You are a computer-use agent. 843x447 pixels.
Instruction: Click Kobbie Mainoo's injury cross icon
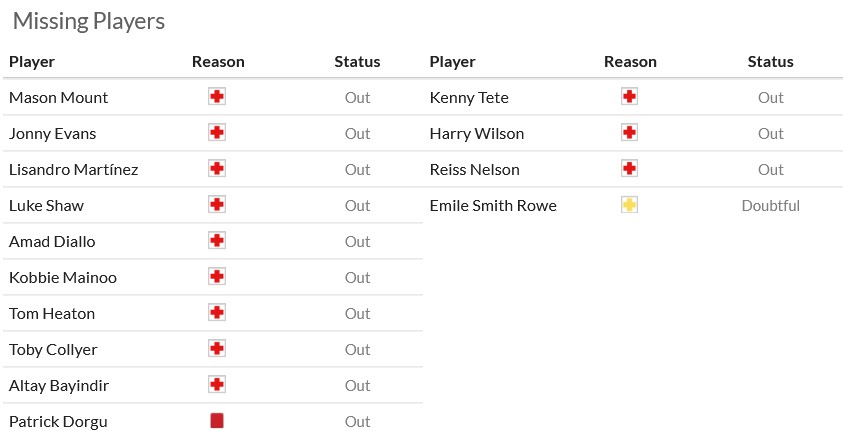coord(217,277)
